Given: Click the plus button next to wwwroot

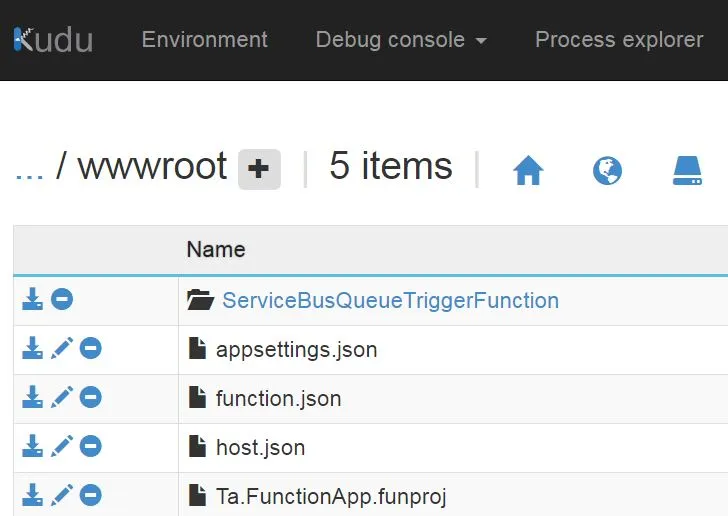Looking at the screenshot, I should [x=259, y=169].
